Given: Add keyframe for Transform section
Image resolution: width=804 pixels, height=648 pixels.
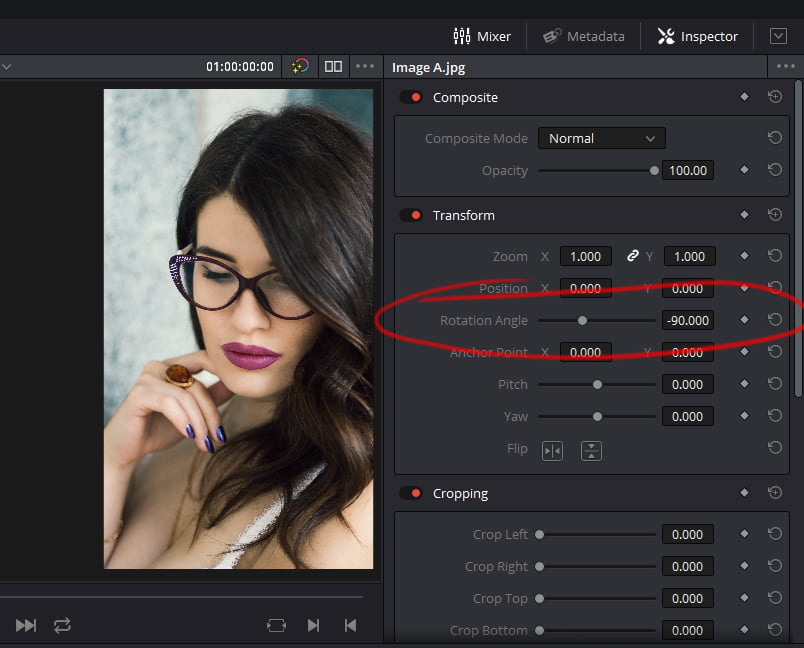Looking at the screenshot, I should point(744,214).
